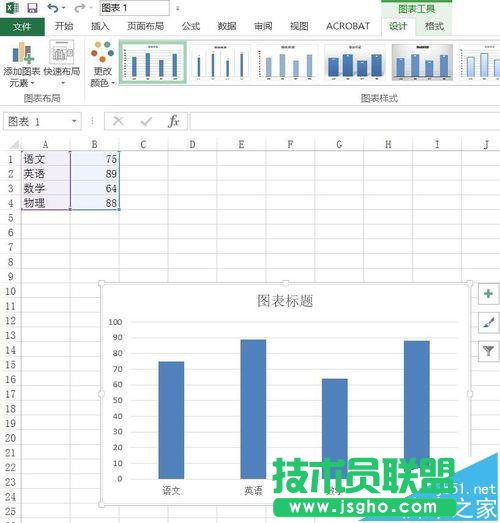This screenshot has height=523, width=500.
Task: Click the select-all corner triangle
Action: tap(14, 144)
